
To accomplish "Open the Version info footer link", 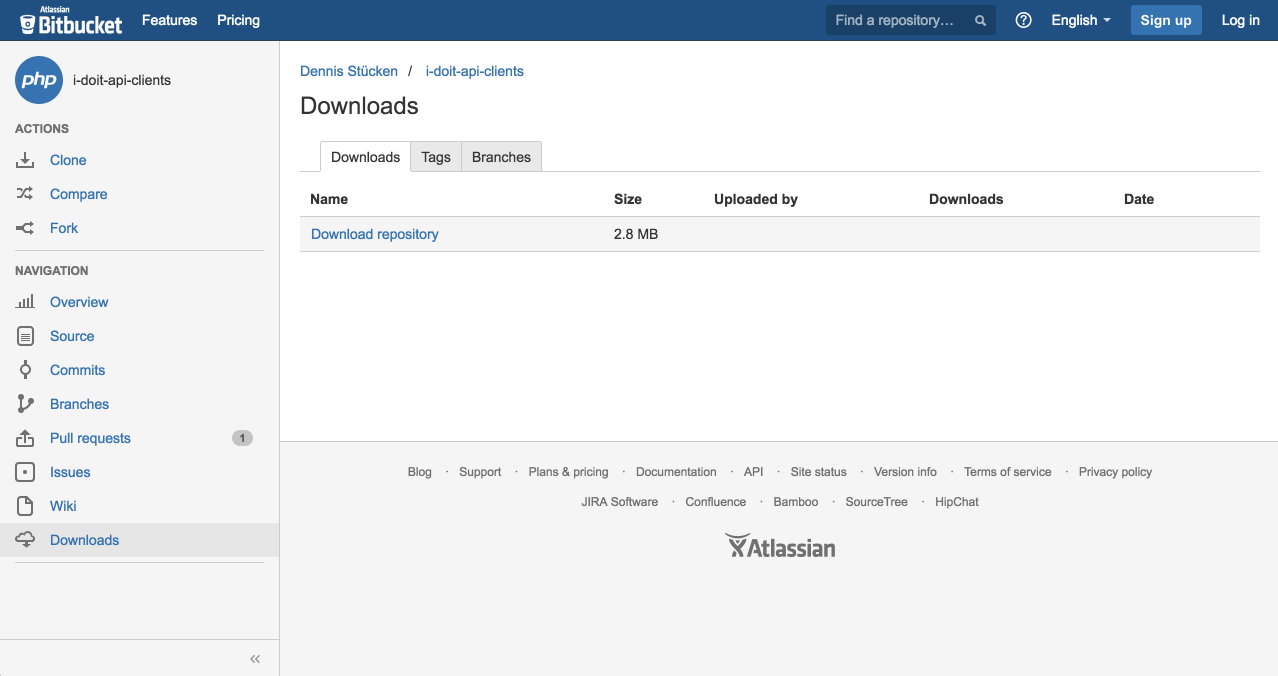I will pyautogui.click(x=905, y=472).
